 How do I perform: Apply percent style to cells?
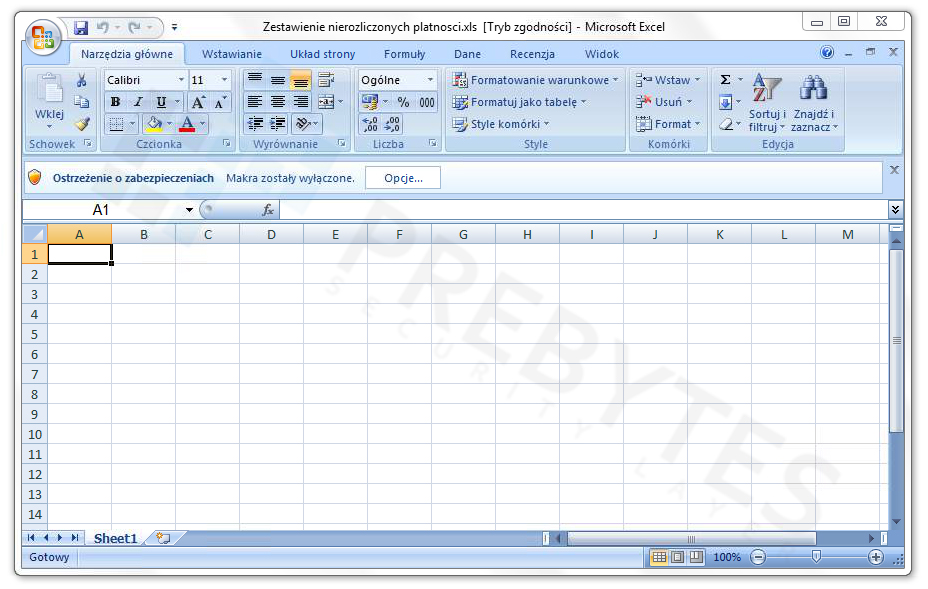[404, 102]
